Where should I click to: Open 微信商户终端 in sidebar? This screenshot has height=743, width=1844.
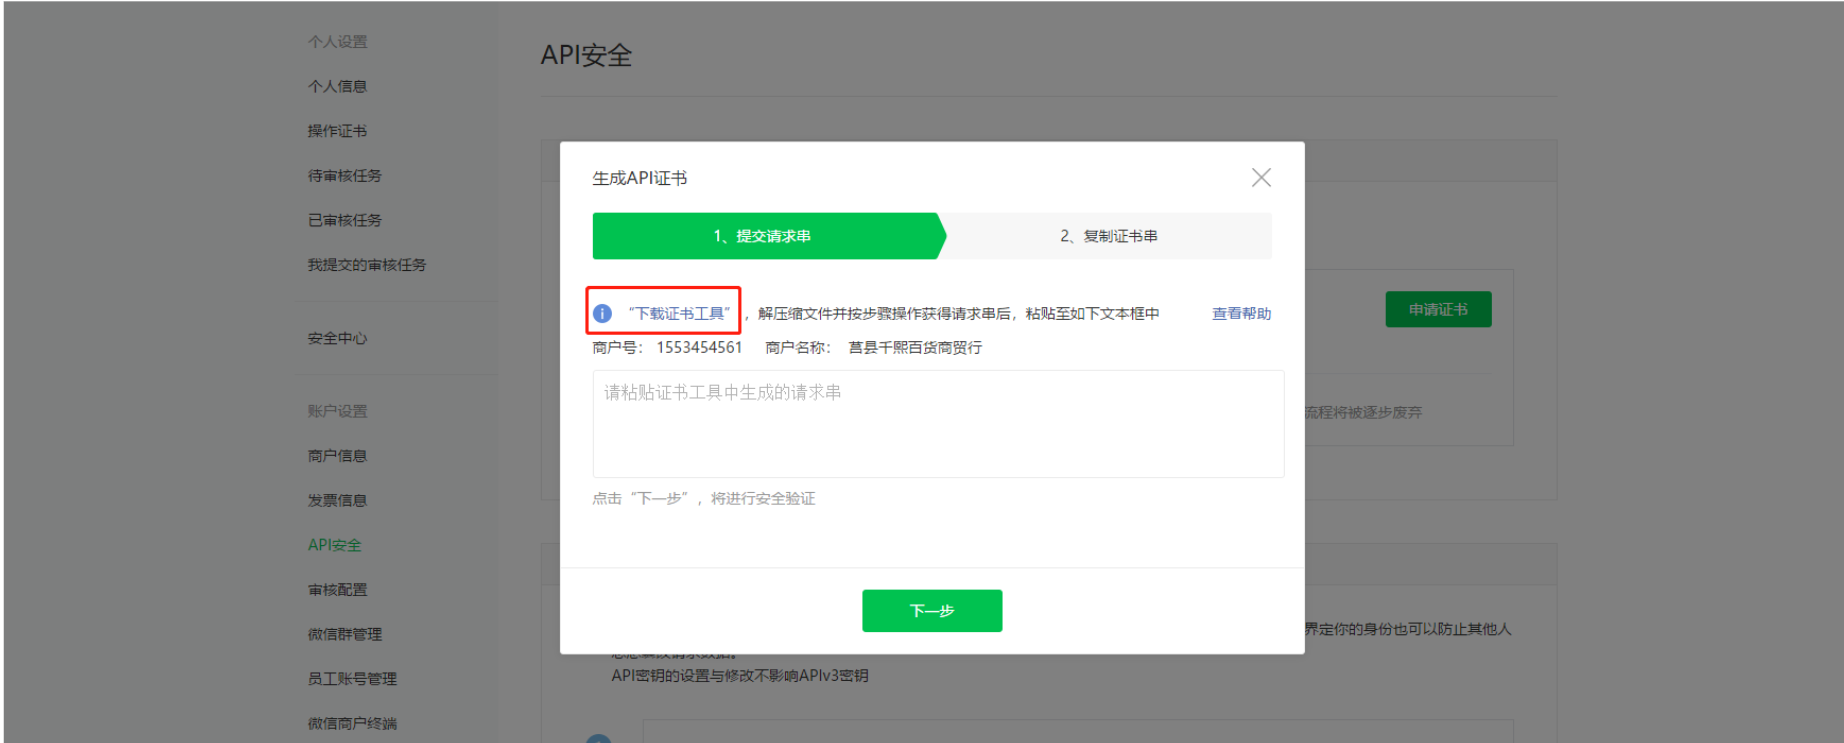point(352,723)
